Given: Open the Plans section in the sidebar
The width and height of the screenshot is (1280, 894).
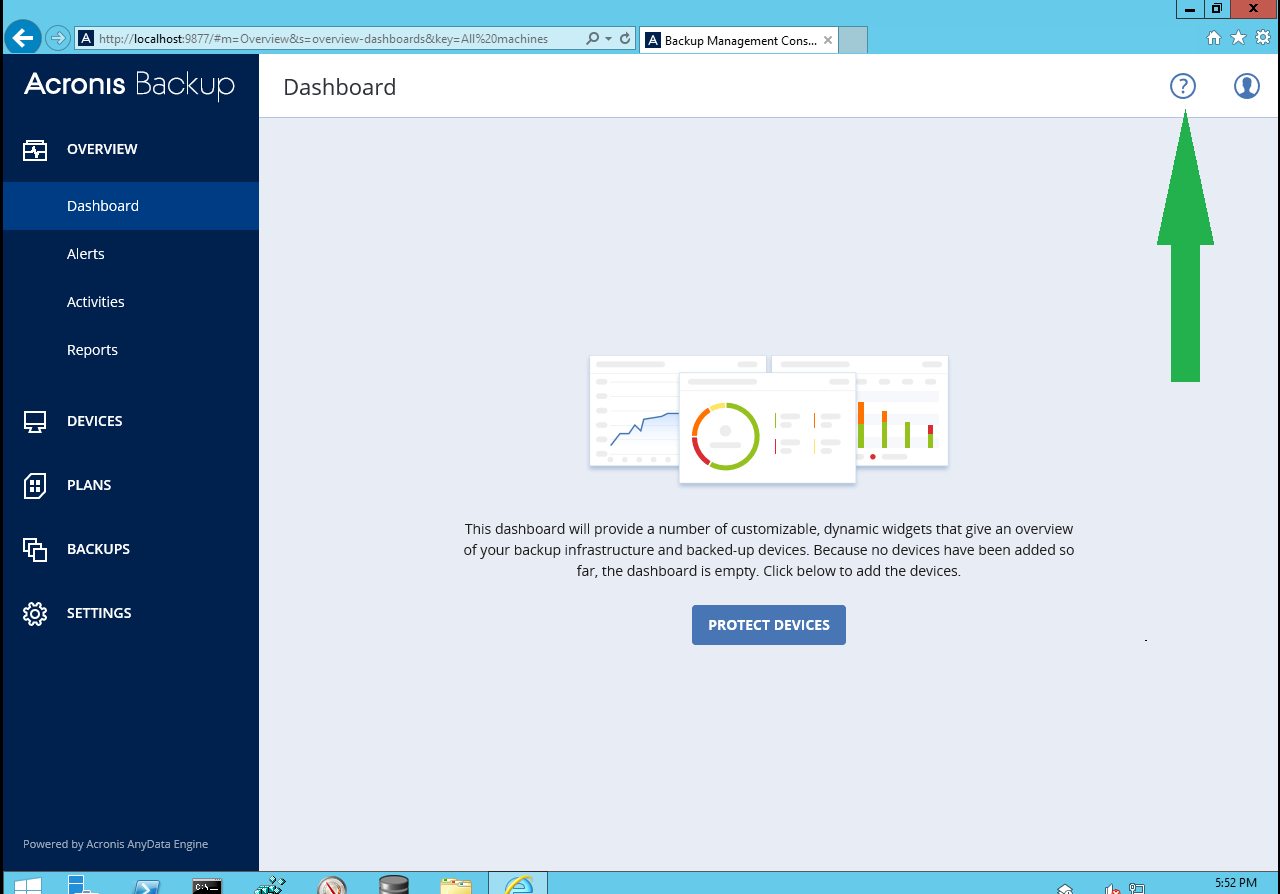Looking at the screenshot, I should [x=88, y=485].
